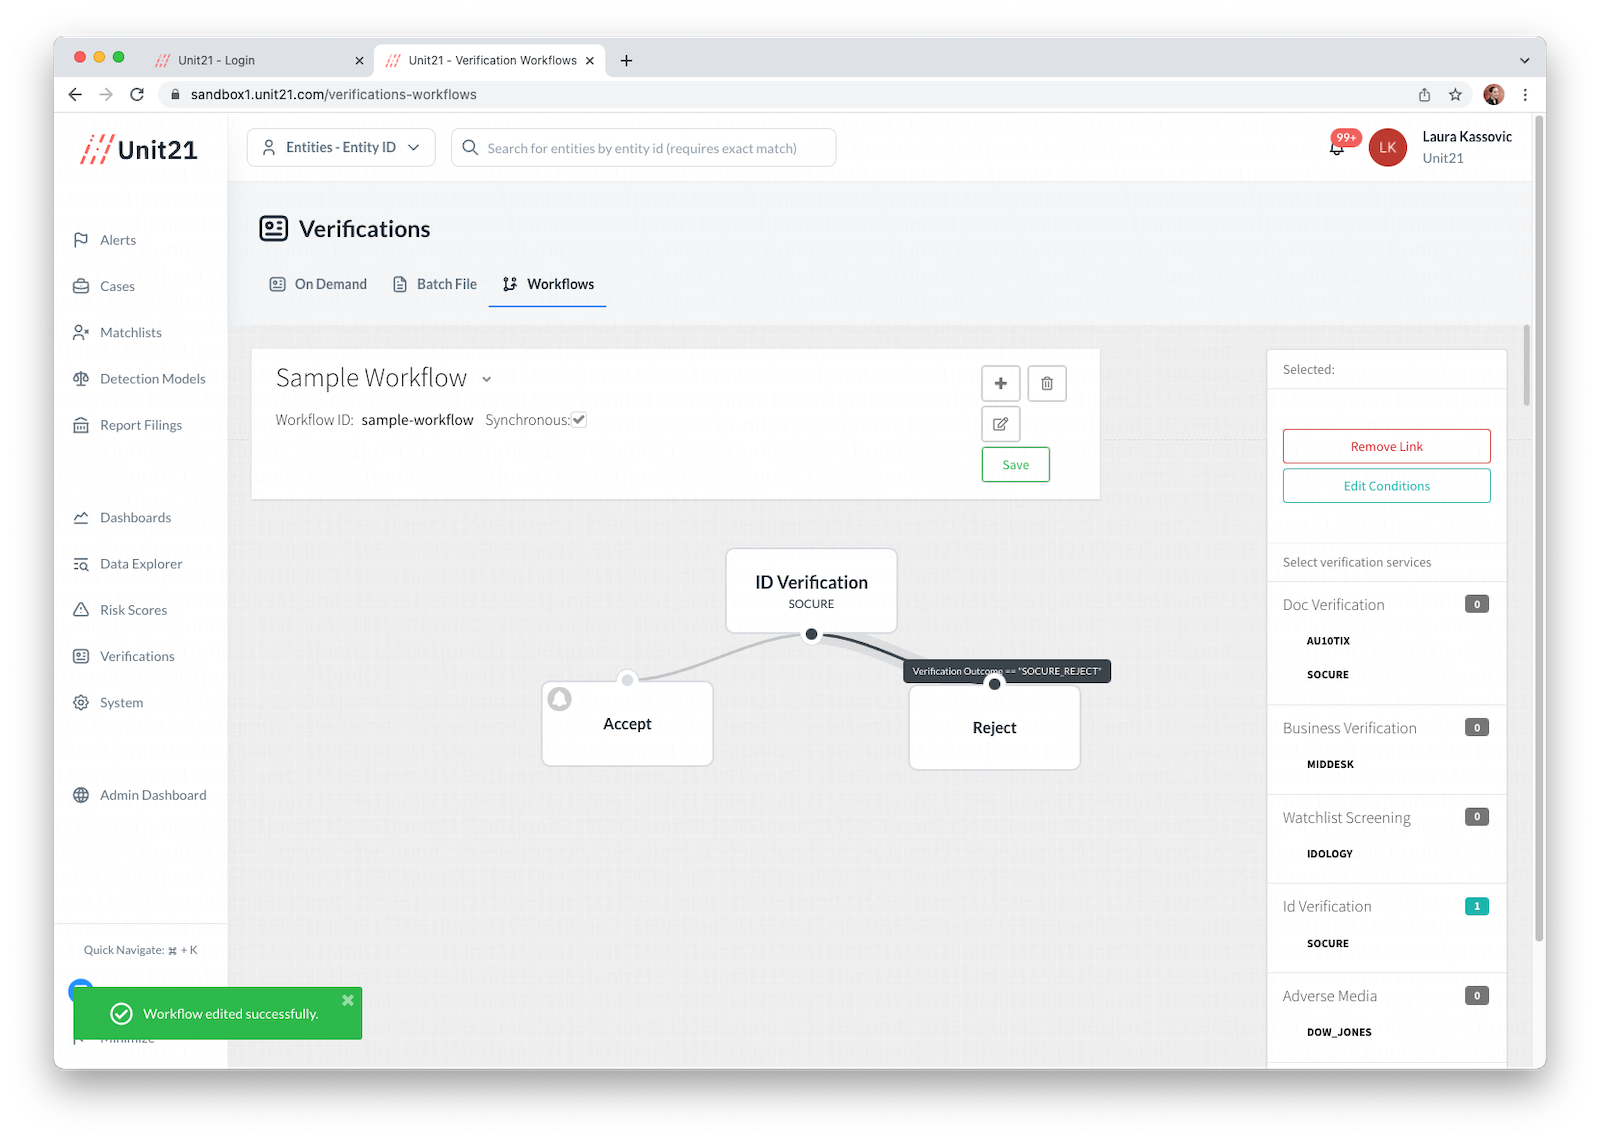Screen dimensions: 1600x1140
Task: Open Admin Dashboard
Action: (139, 795)
